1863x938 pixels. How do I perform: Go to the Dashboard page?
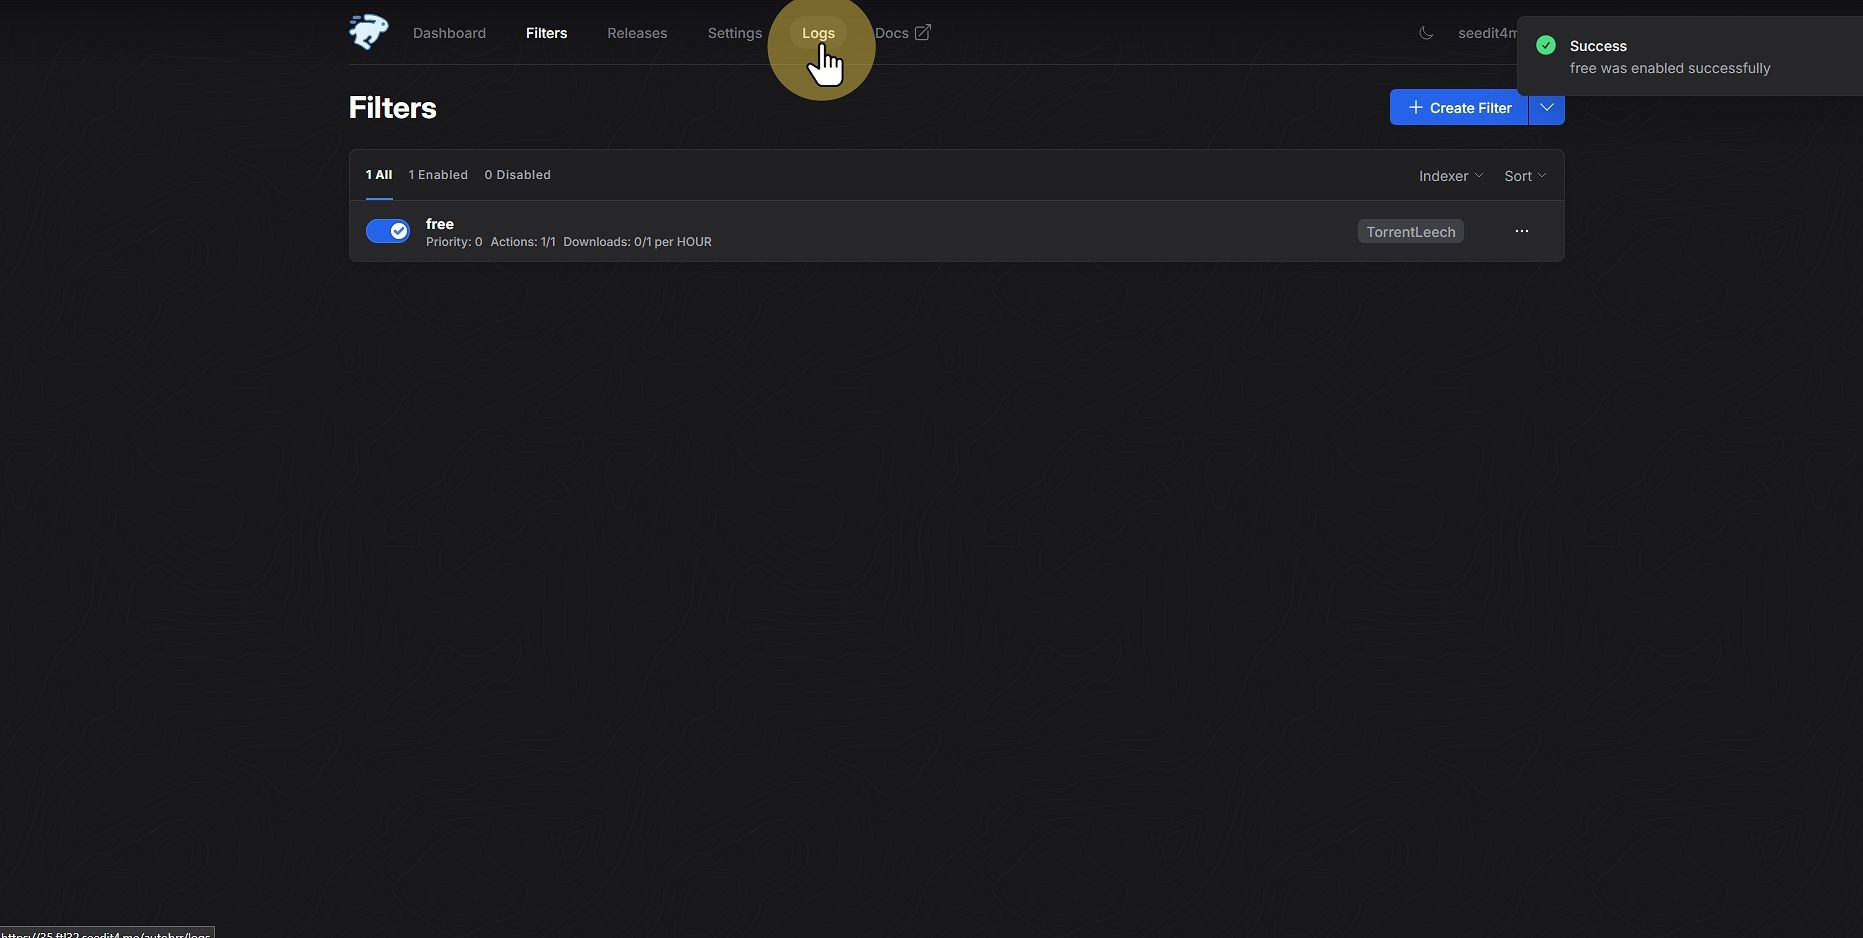[x=449, y=33]
